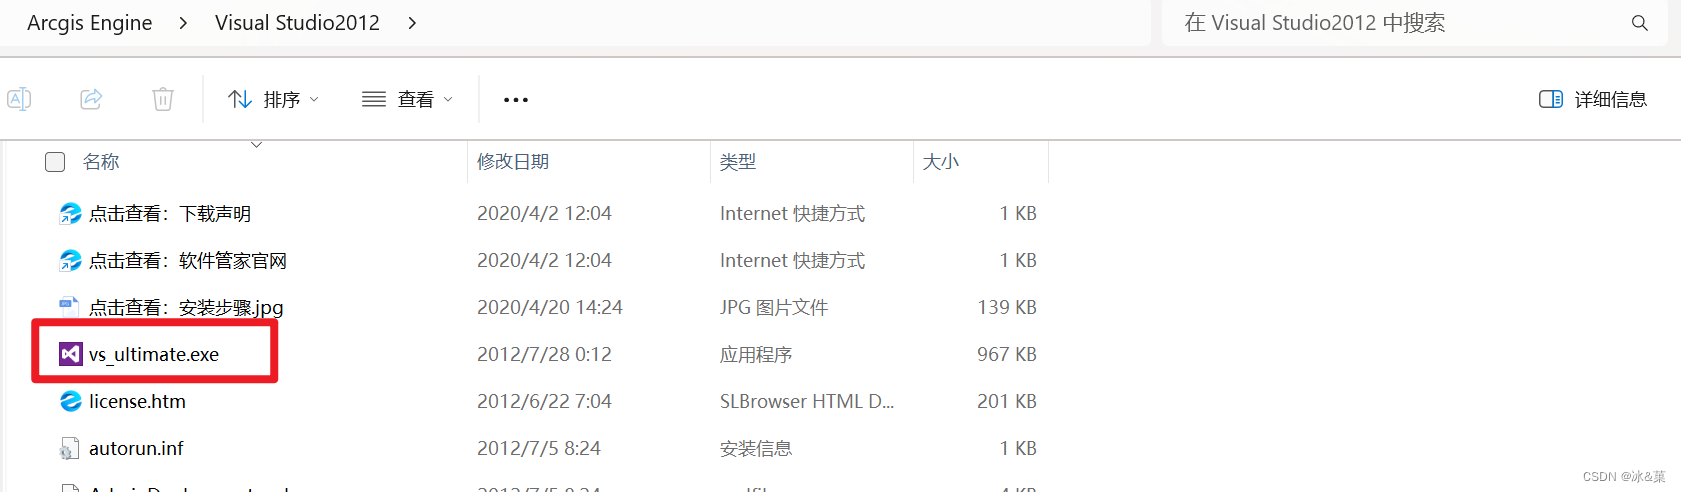
Task: Click the date 2012/7/28 0:12
Action: 544,354
